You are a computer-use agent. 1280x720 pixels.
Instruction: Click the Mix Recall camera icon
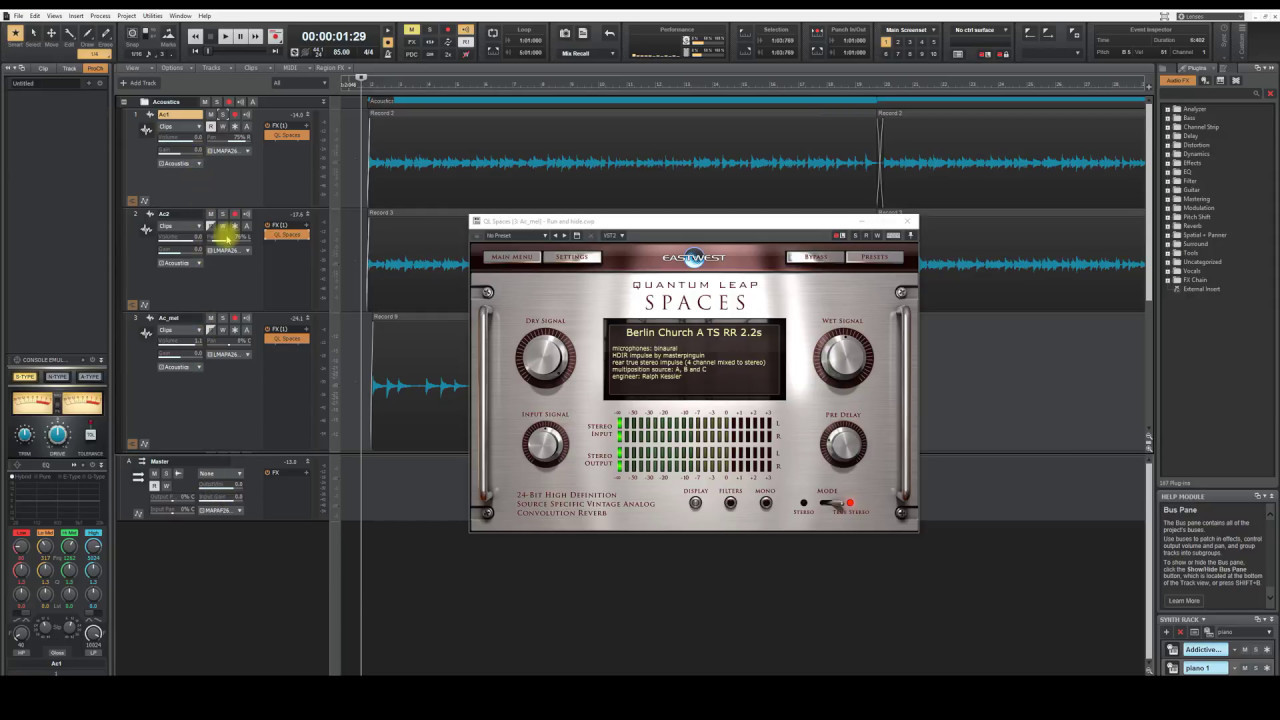click(565, 33)
